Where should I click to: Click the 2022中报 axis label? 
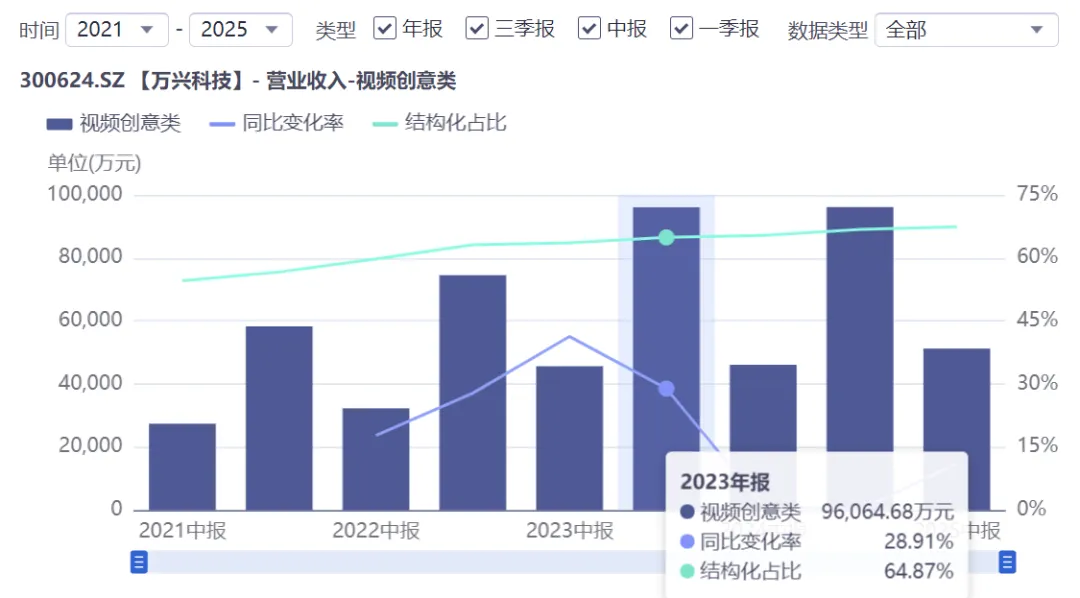coord(376,530)
